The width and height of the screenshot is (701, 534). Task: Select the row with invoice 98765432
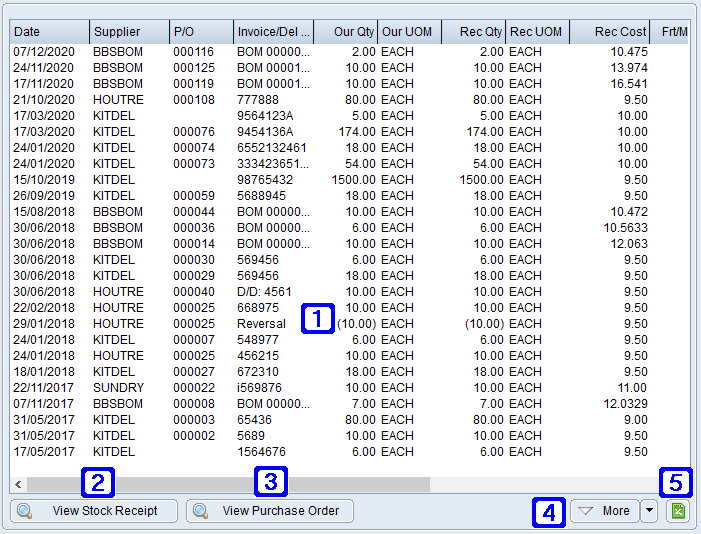265,180
